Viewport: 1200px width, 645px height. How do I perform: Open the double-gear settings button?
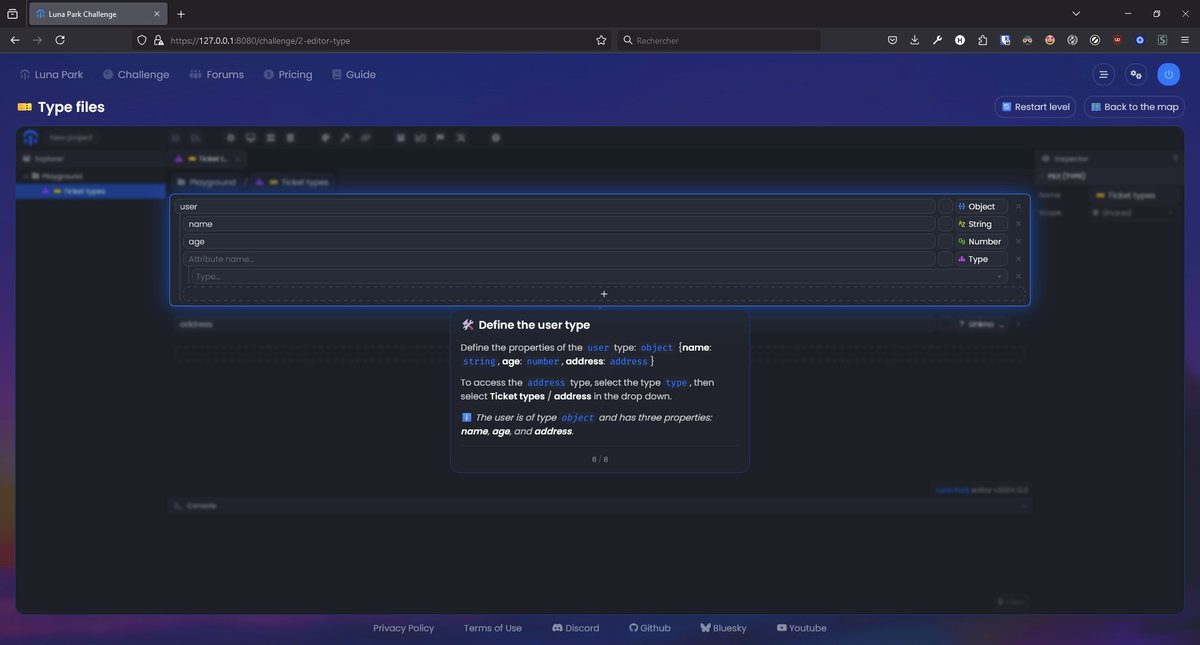[x=1136, y=74]
